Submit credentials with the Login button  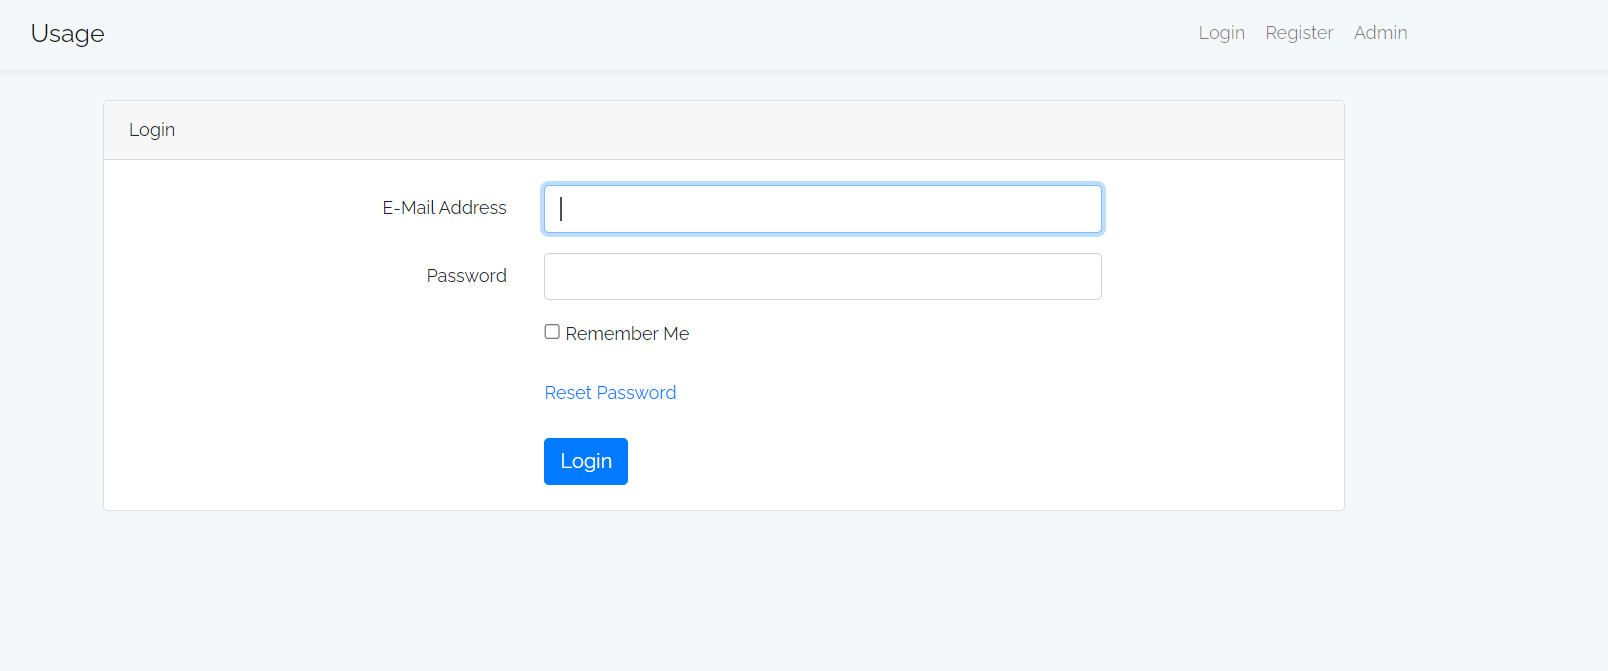586,461
